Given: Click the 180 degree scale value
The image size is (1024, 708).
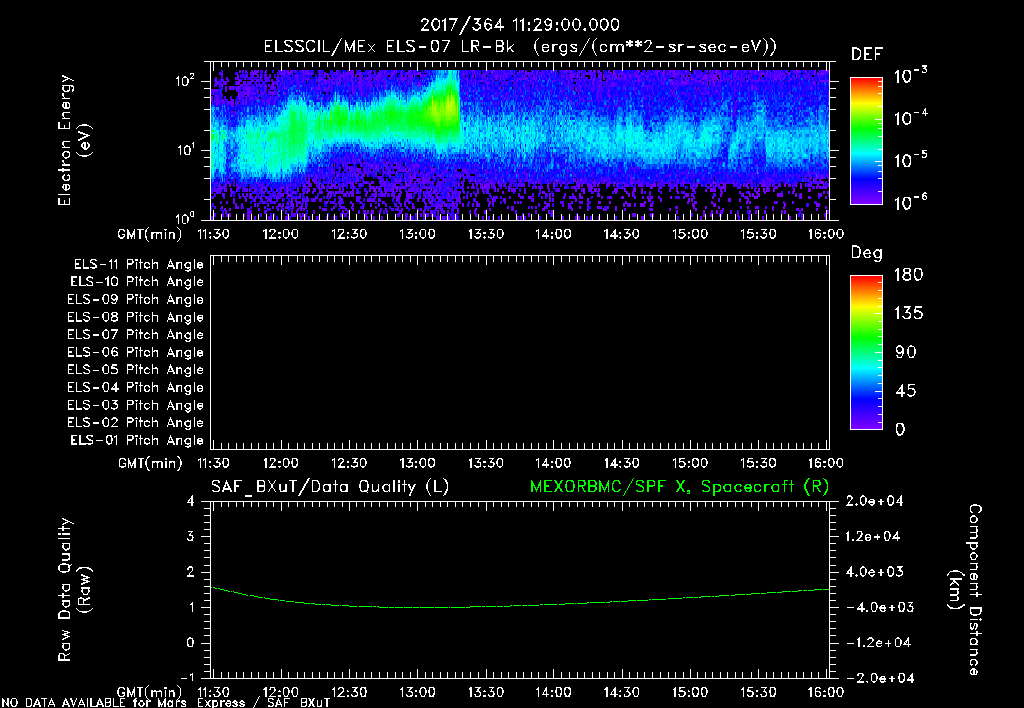Looking at the screenshot, I should [908, 275].
